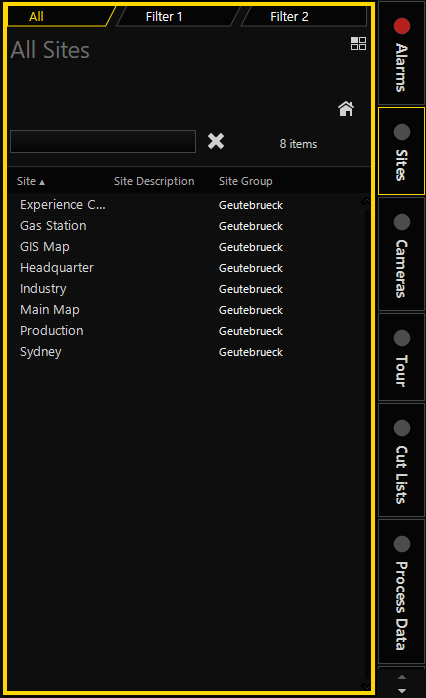Clear the search with the X icon
Viewport: 426px width, 698px height.
[x=216, y=142]
